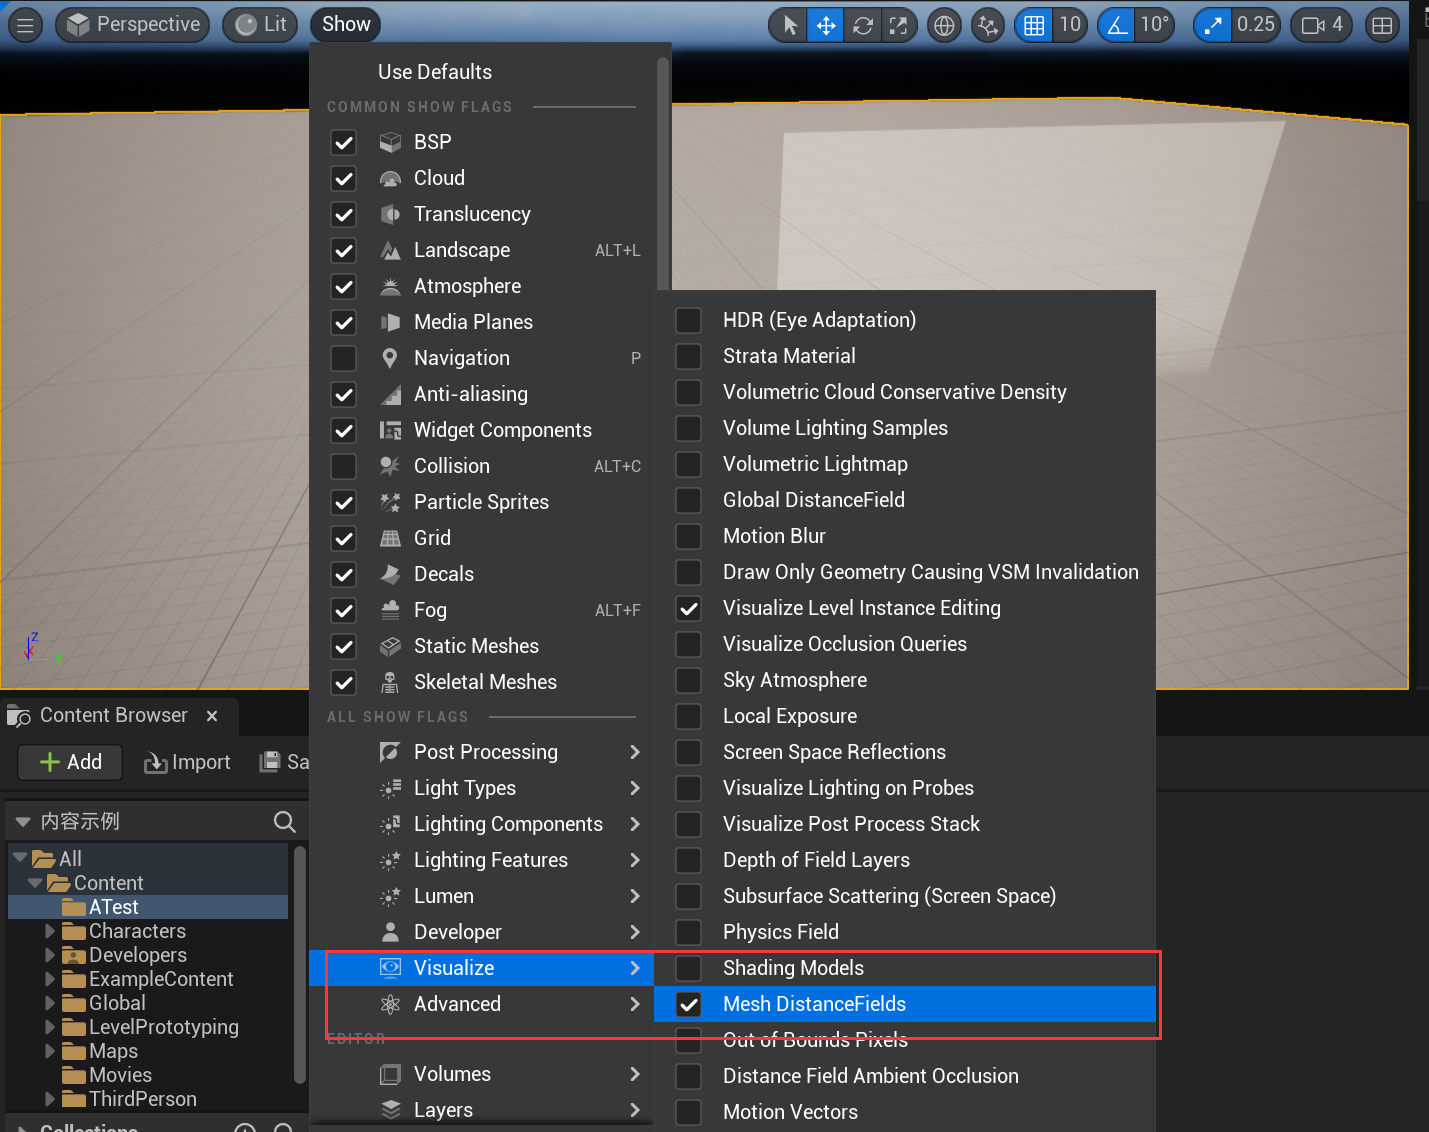This screenshot has width=1429, height=1132.
Task: Open the Perspective viewport type dropdown
Action: click(x=133, y=25)
